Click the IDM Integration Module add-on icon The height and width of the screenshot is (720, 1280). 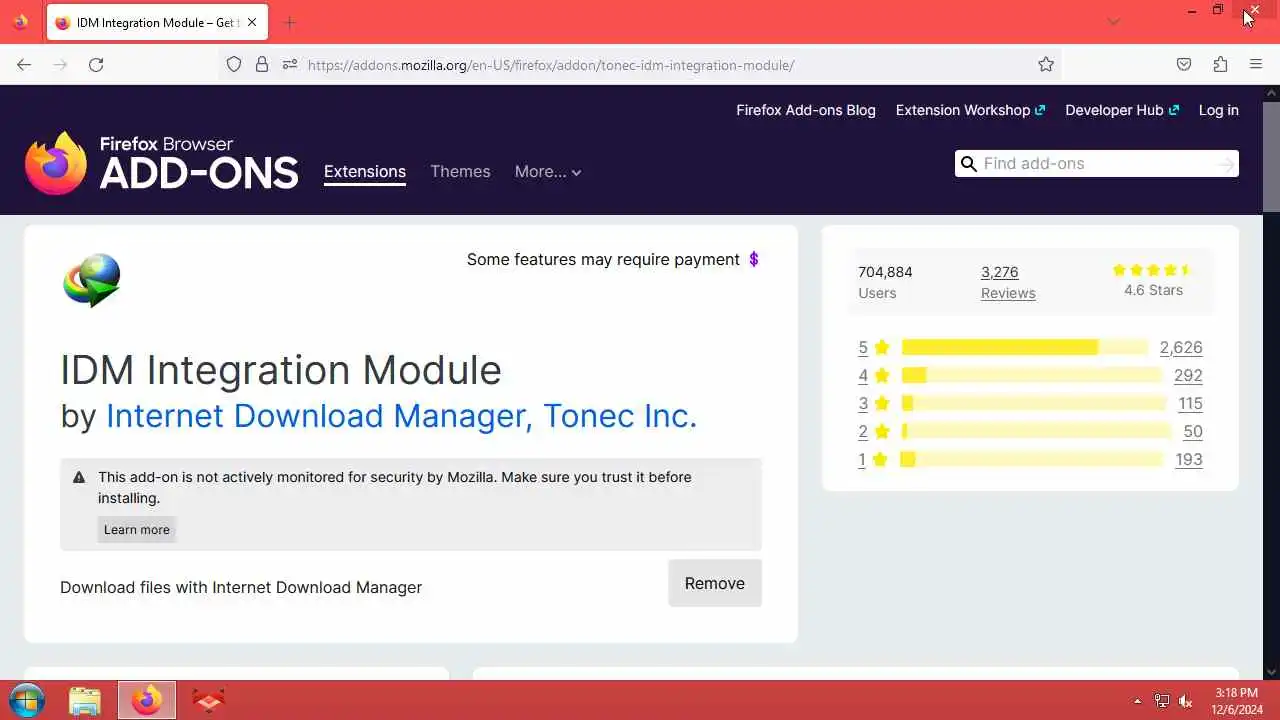(92, 280)
